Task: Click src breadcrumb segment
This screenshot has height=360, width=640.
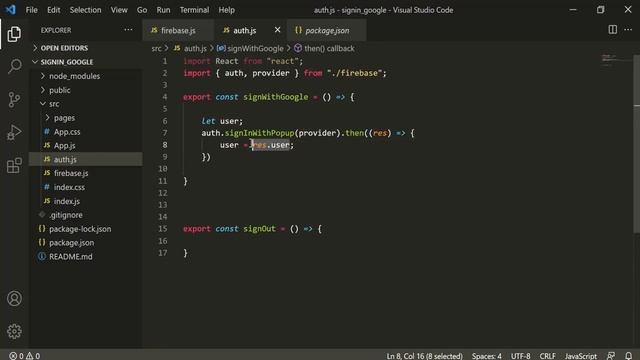Action: point(156,49)
